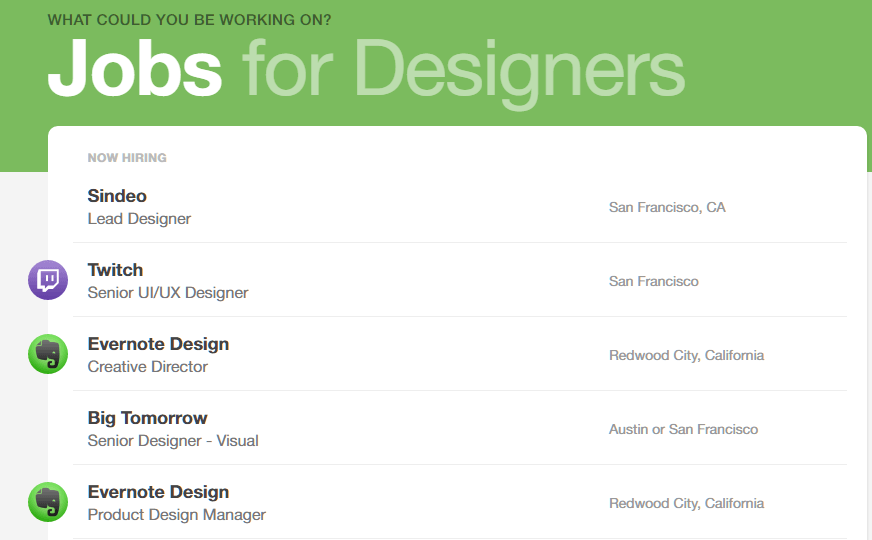Screen dimensions: 872x540
Task: Select the Senior Designer - Visual role
Action: click(173, 440)
